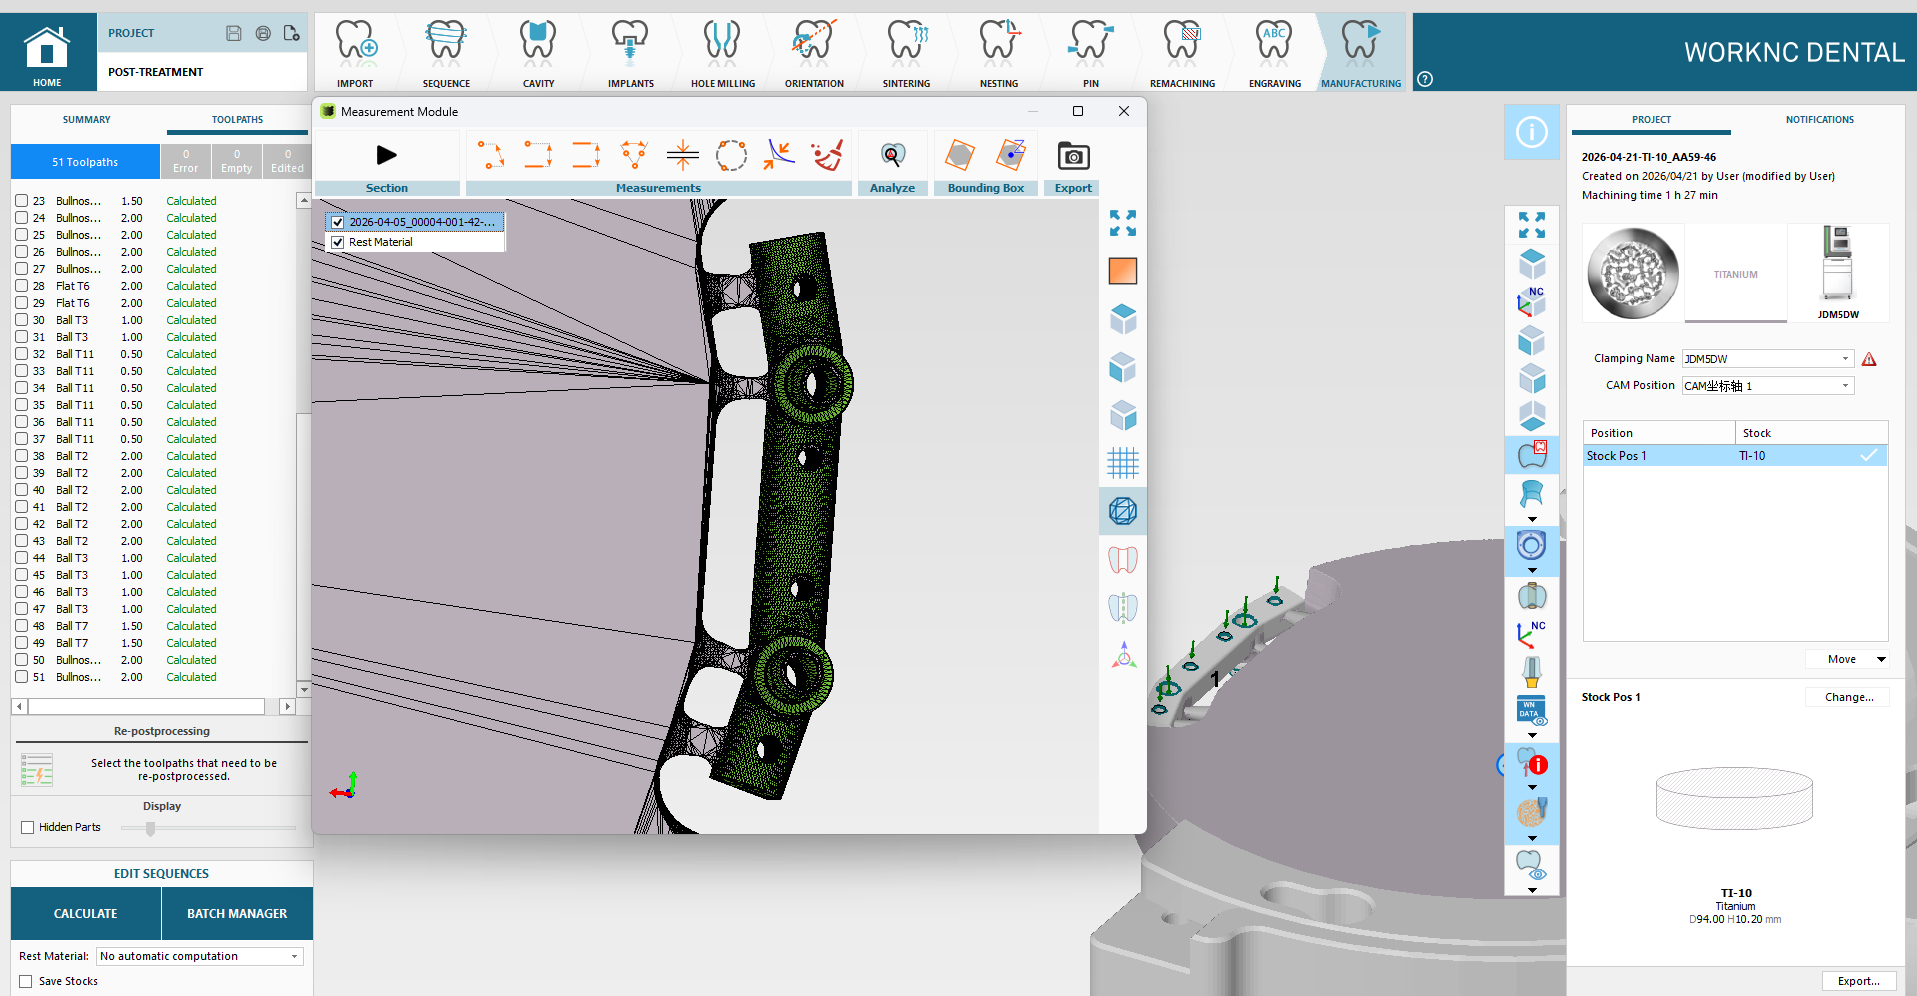The height and width of the screenshot is (996, 1917).
Task: Click the blue information icon
Action: pyautogui.click(x=1531, y=132)
